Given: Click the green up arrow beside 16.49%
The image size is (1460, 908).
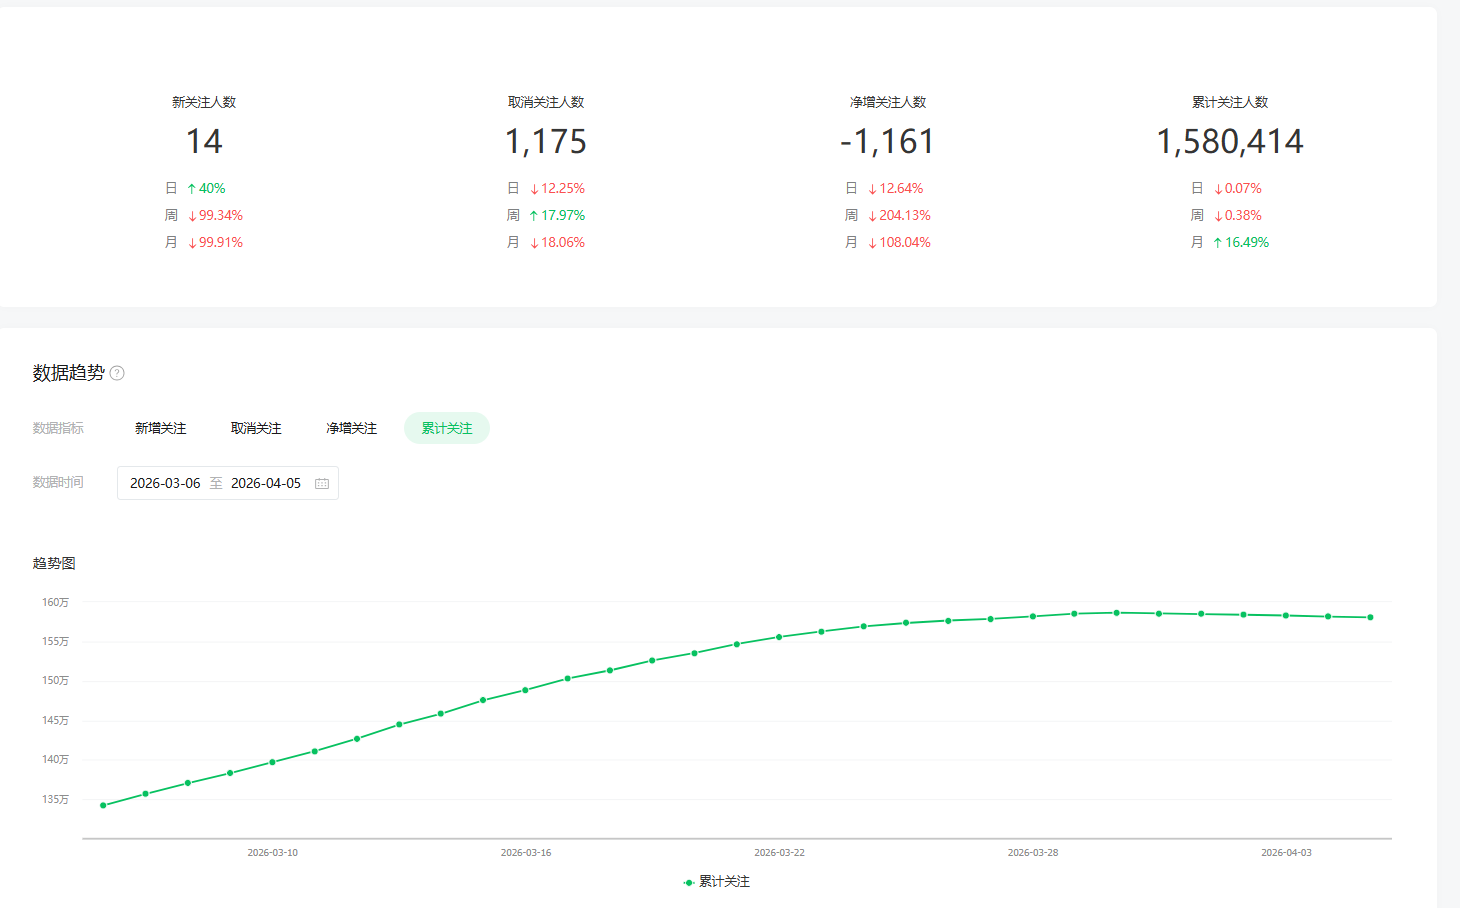Looking at the screenshot, I should pos(1217,243).
